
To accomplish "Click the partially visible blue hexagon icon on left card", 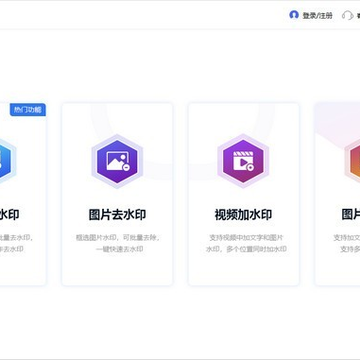I will (8, 161).
